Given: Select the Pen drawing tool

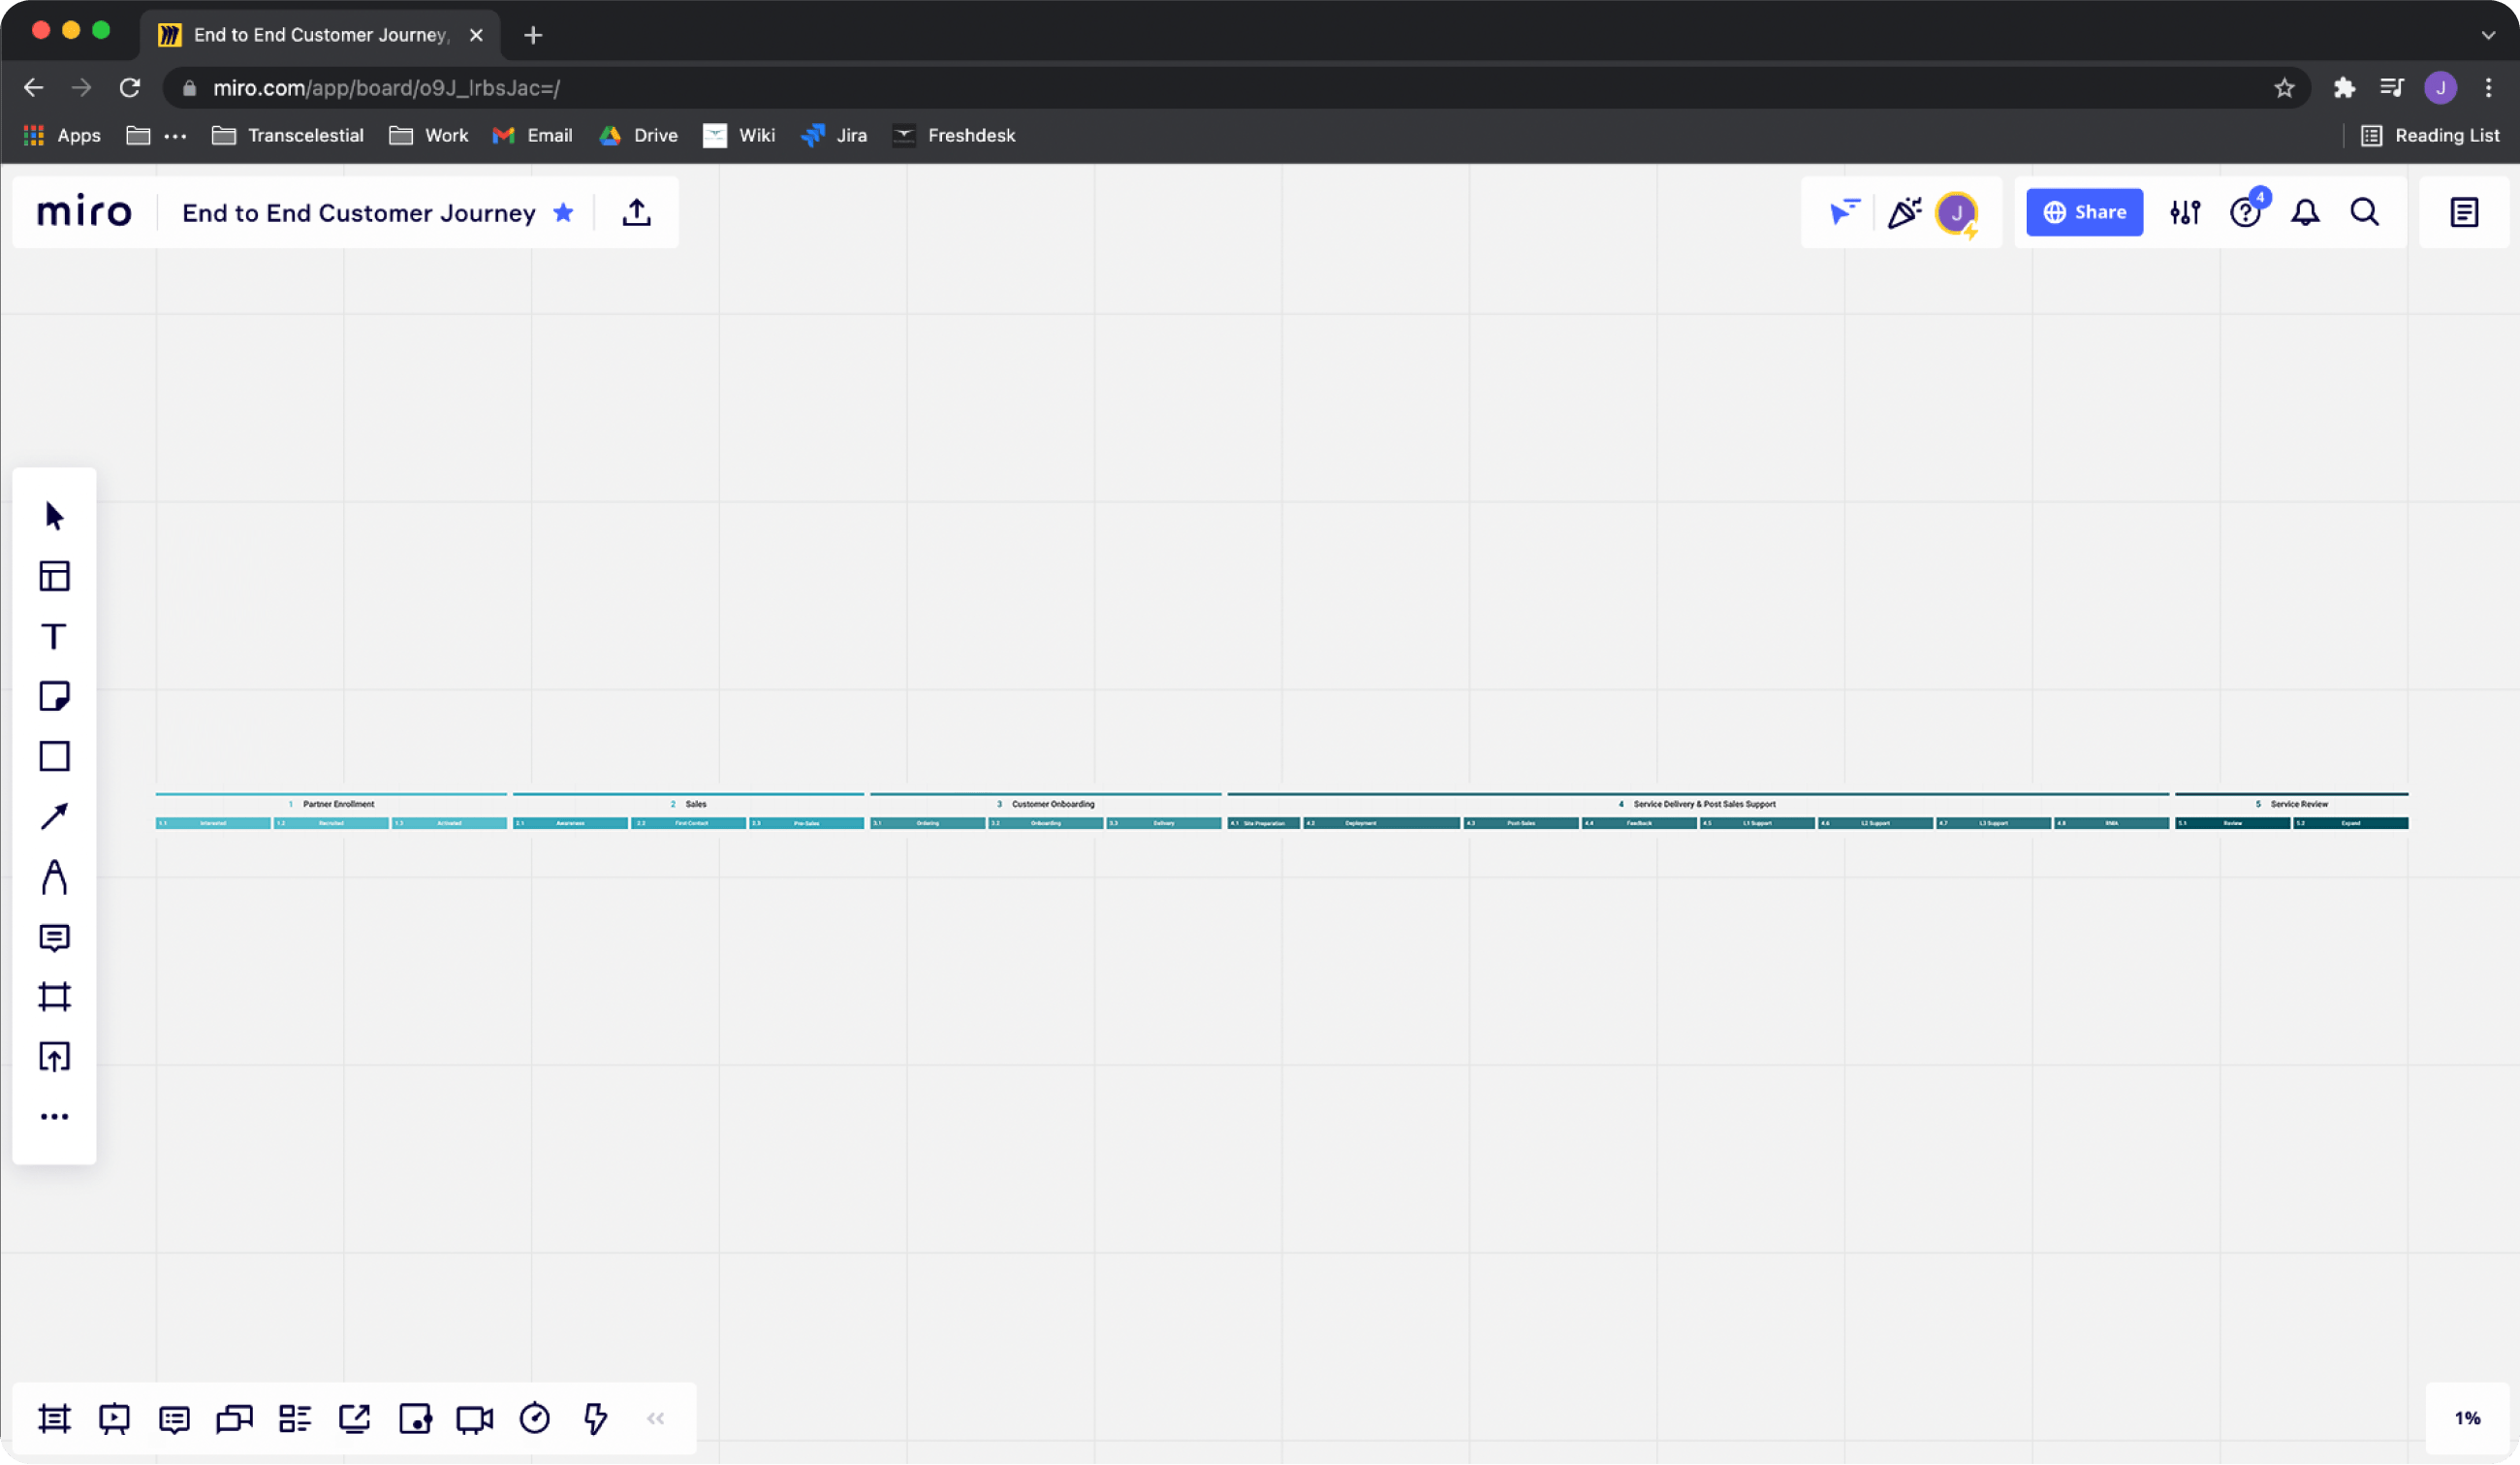Looking at the screenshot, I should coord(54,877).
